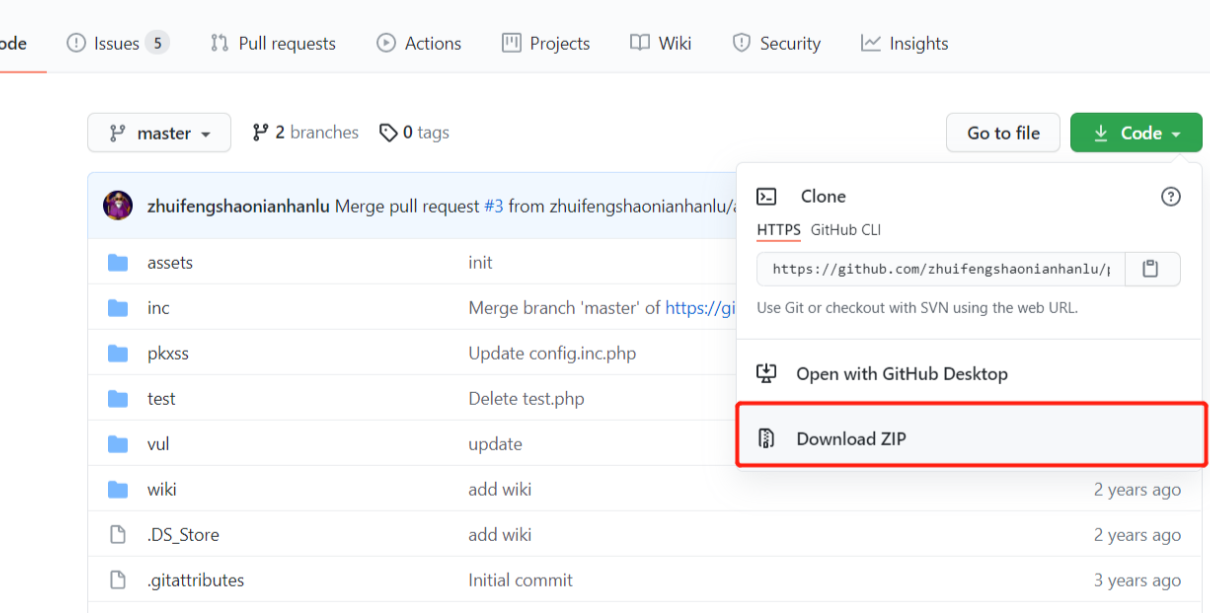1210x613 pixels.
Task: Open the .gitattributes file
Action: pos(195,580)
